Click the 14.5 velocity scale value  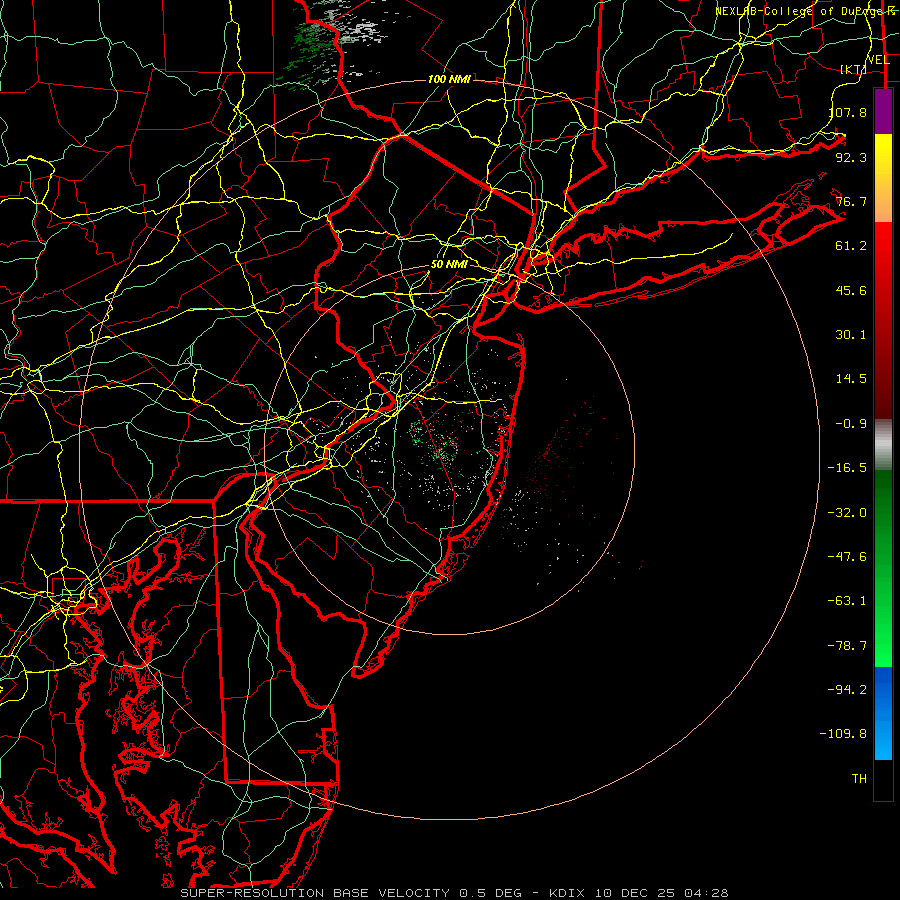coord(851,379)
